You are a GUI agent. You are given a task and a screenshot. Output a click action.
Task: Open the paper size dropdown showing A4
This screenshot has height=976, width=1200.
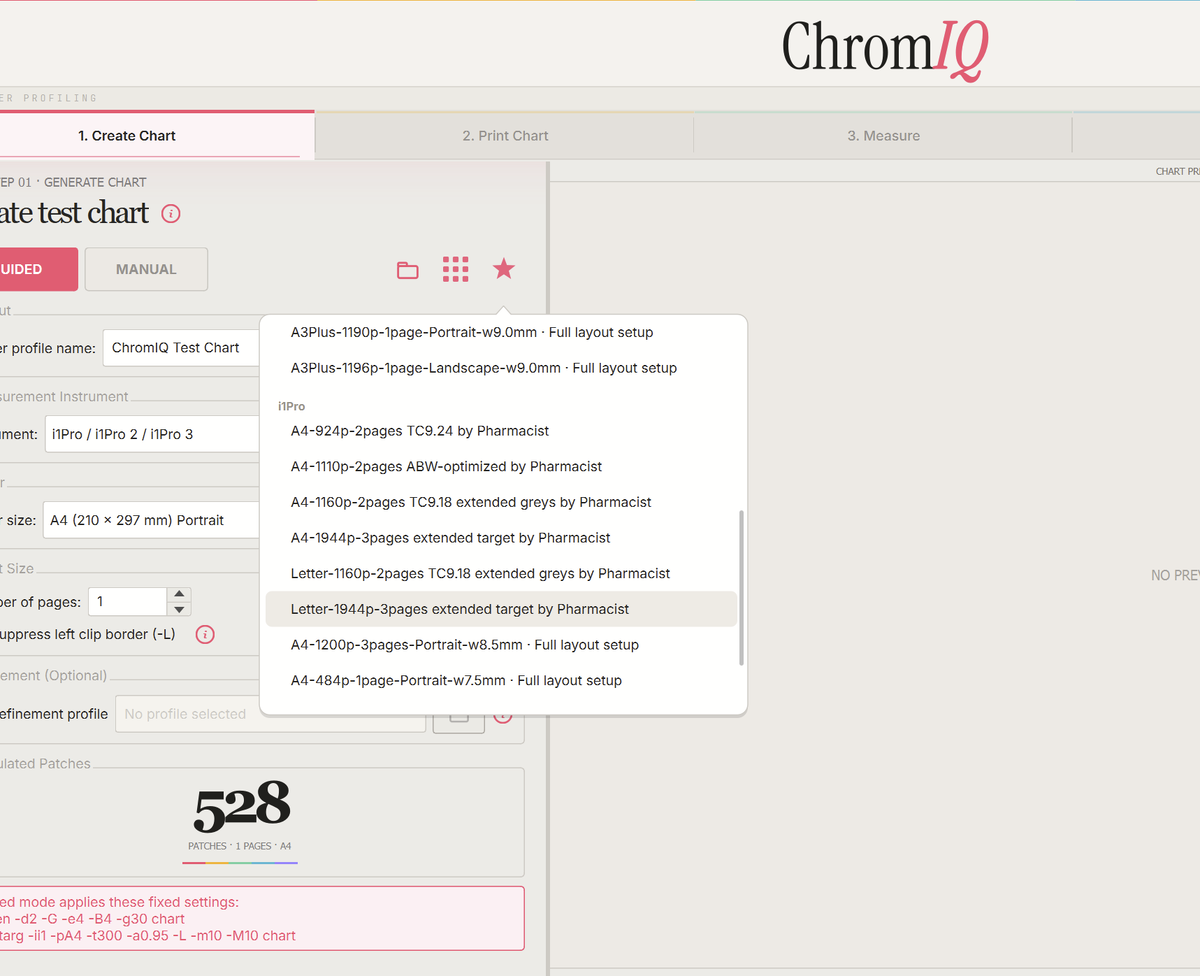tap(151, 520)
